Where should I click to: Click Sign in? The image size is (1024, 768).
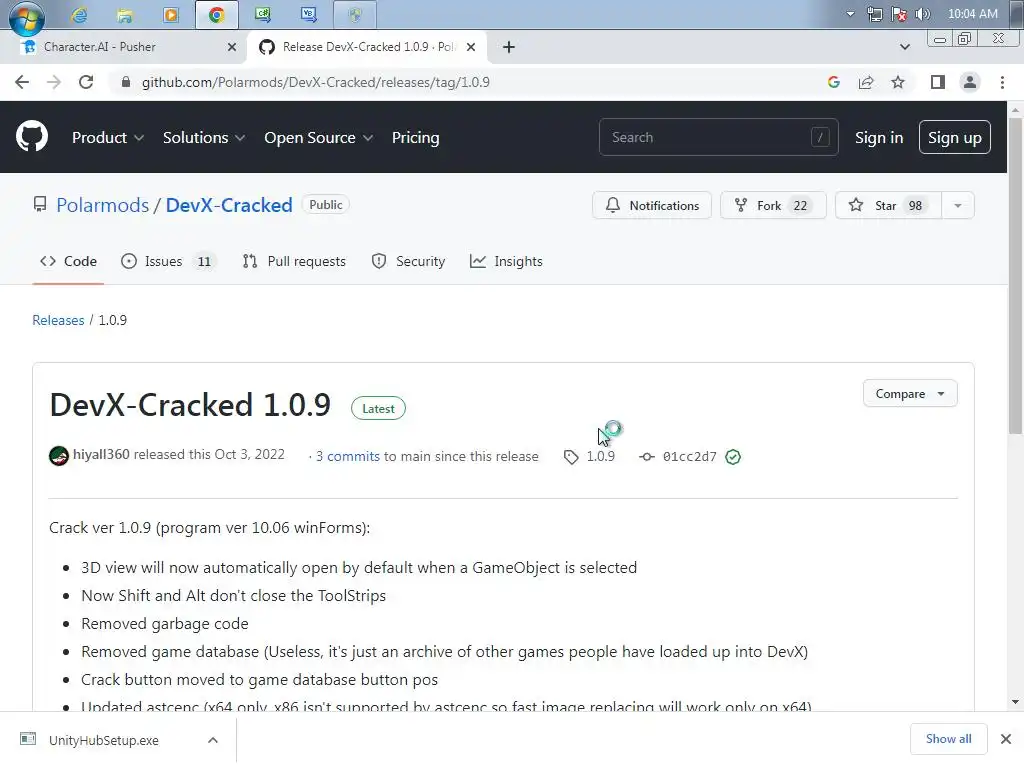click(x=878, y=137)
